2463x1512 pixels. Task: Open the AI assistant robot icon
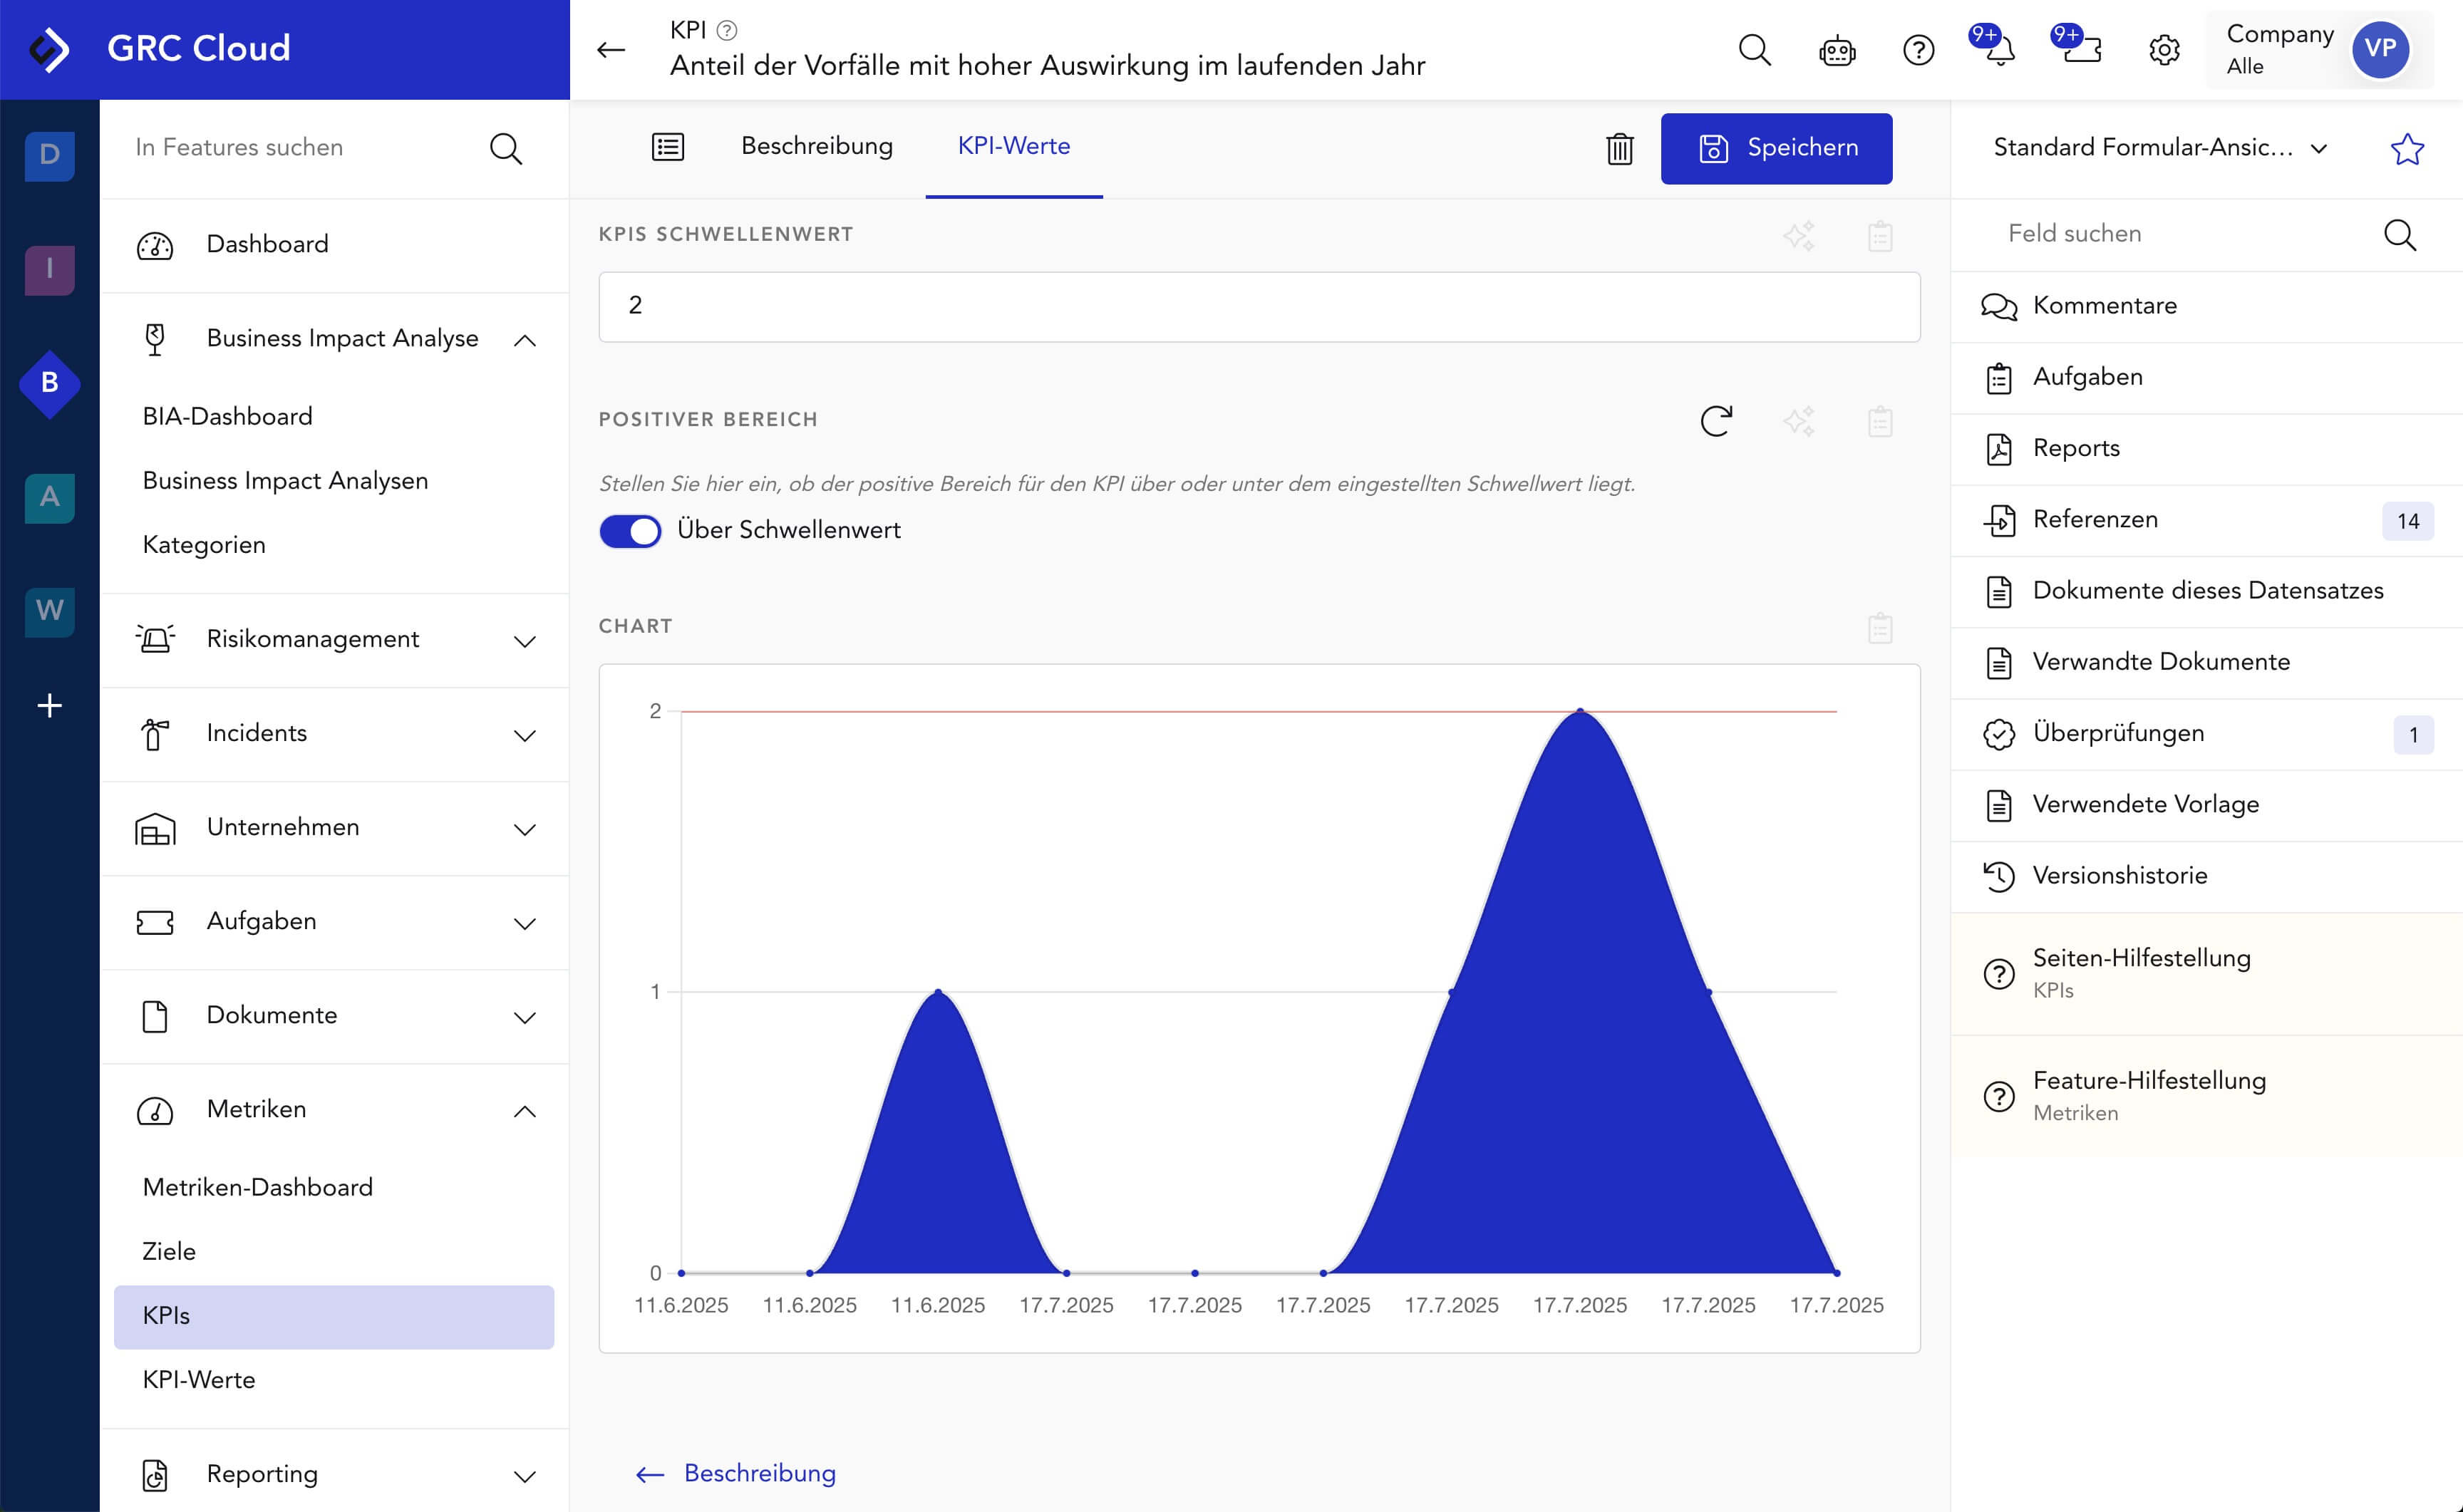1836,50
